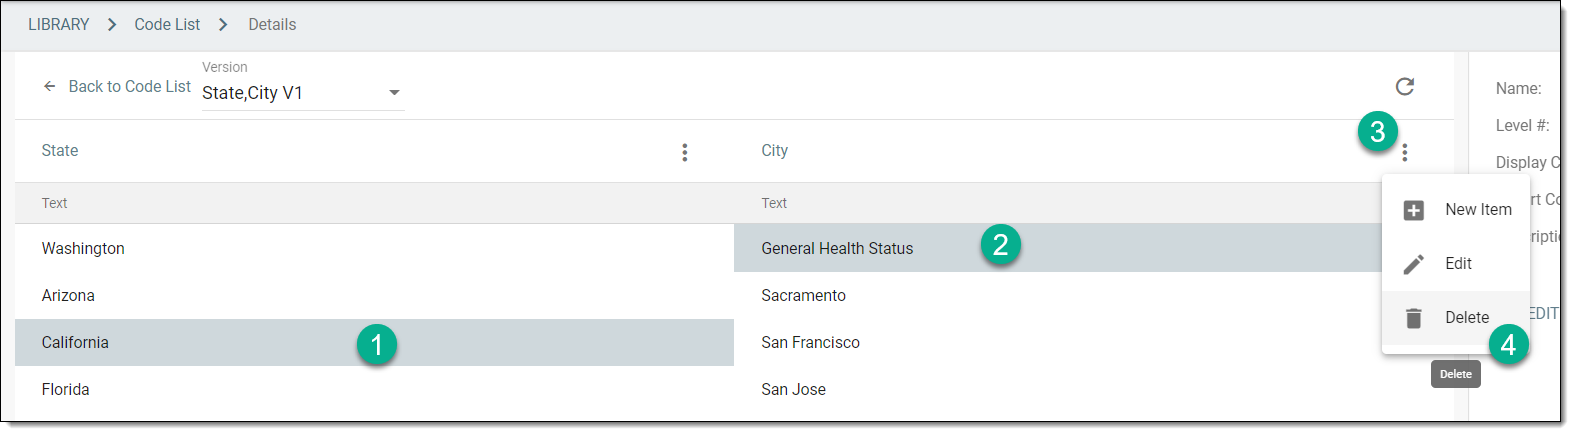
Task: Click Back to Code List link
Action: pos(130,87)
